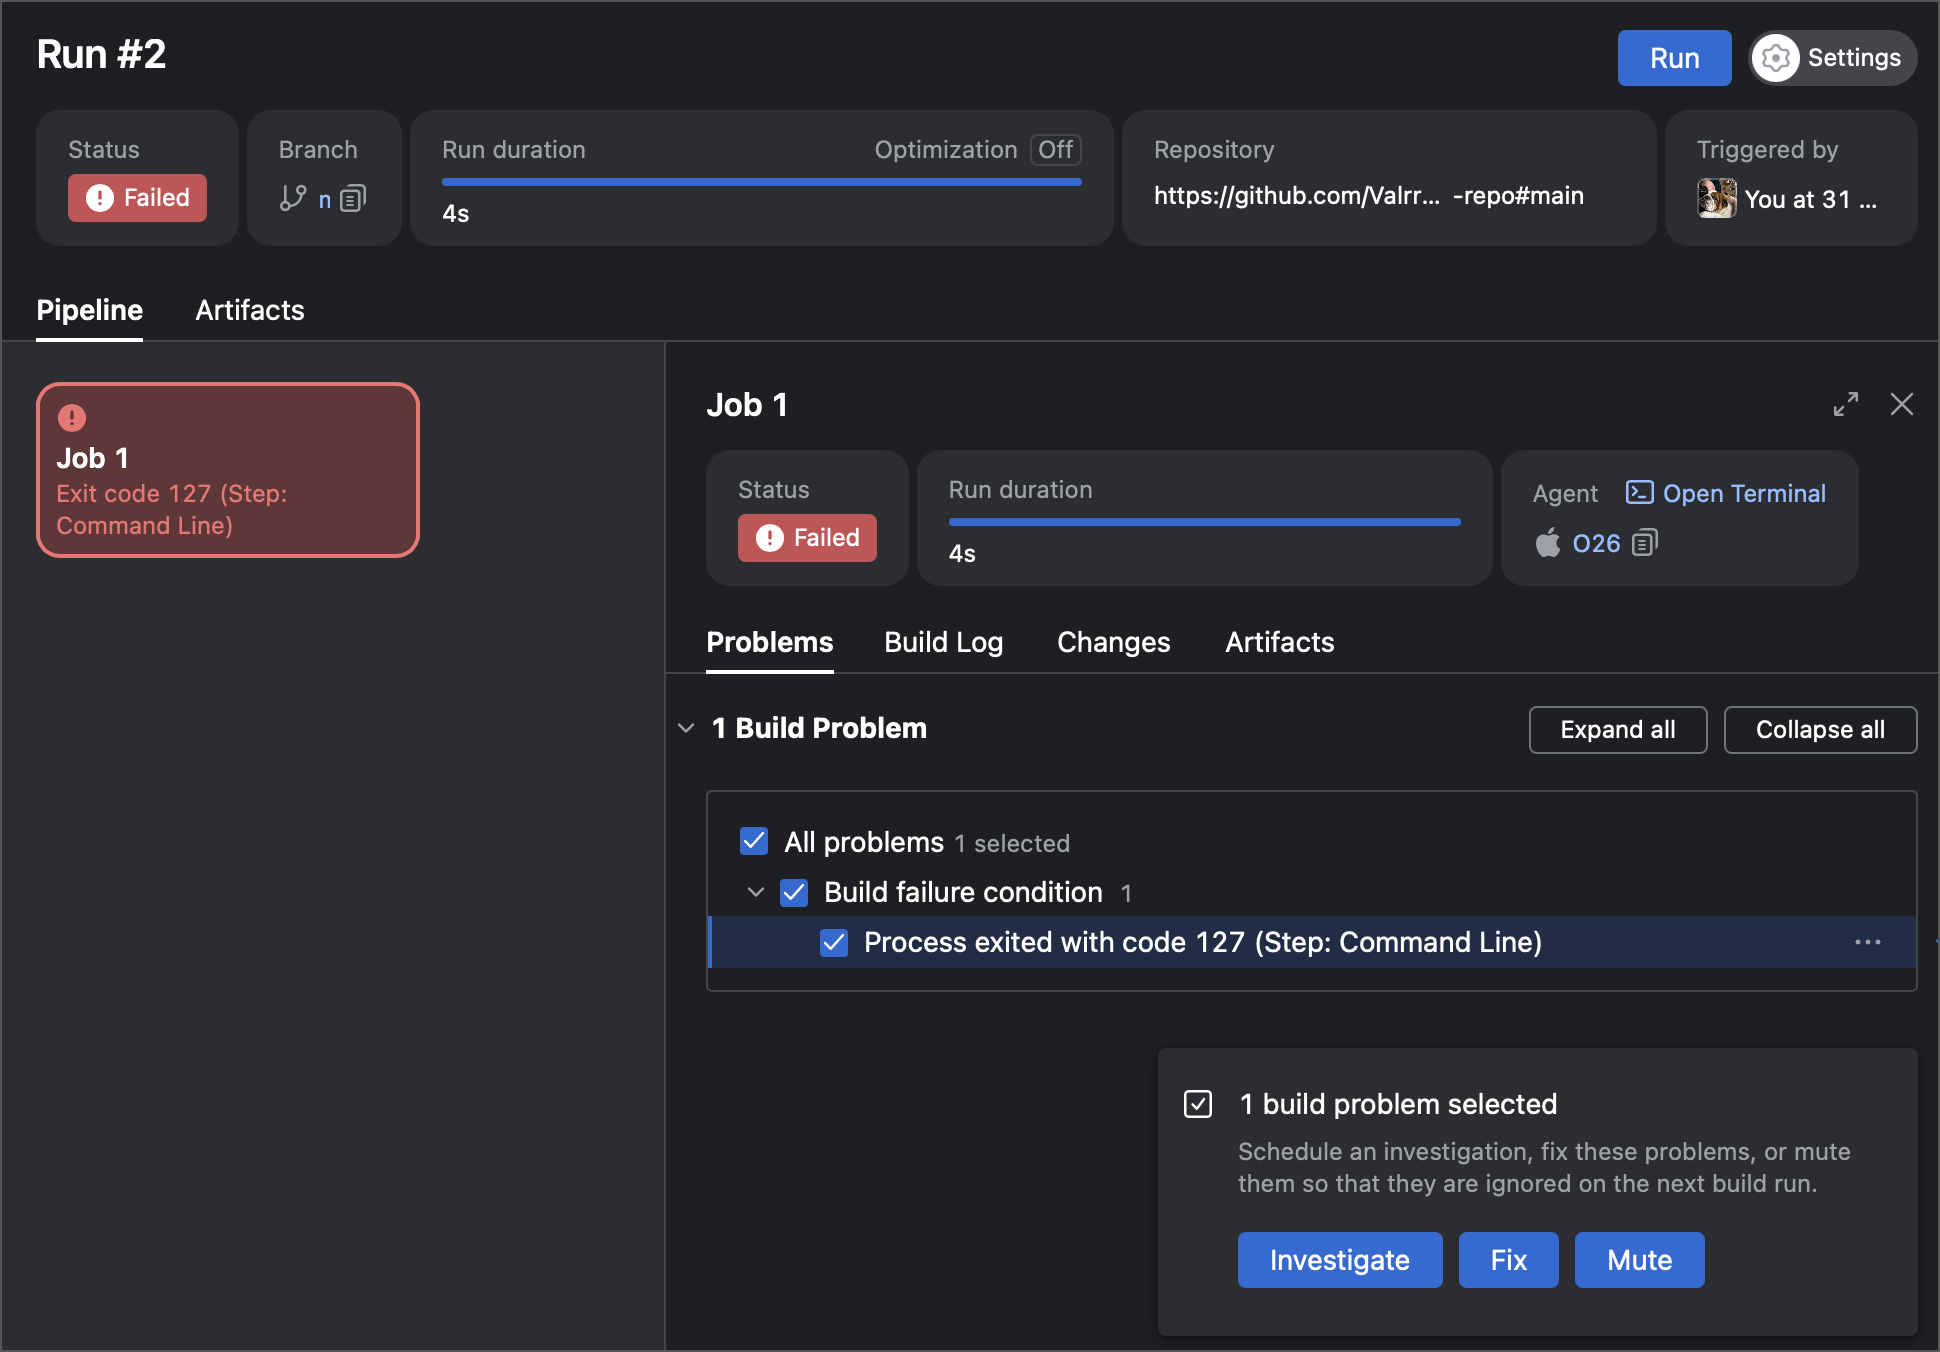
Task: Collapse the 1 Build Problem section
Action: coord(686,728)
